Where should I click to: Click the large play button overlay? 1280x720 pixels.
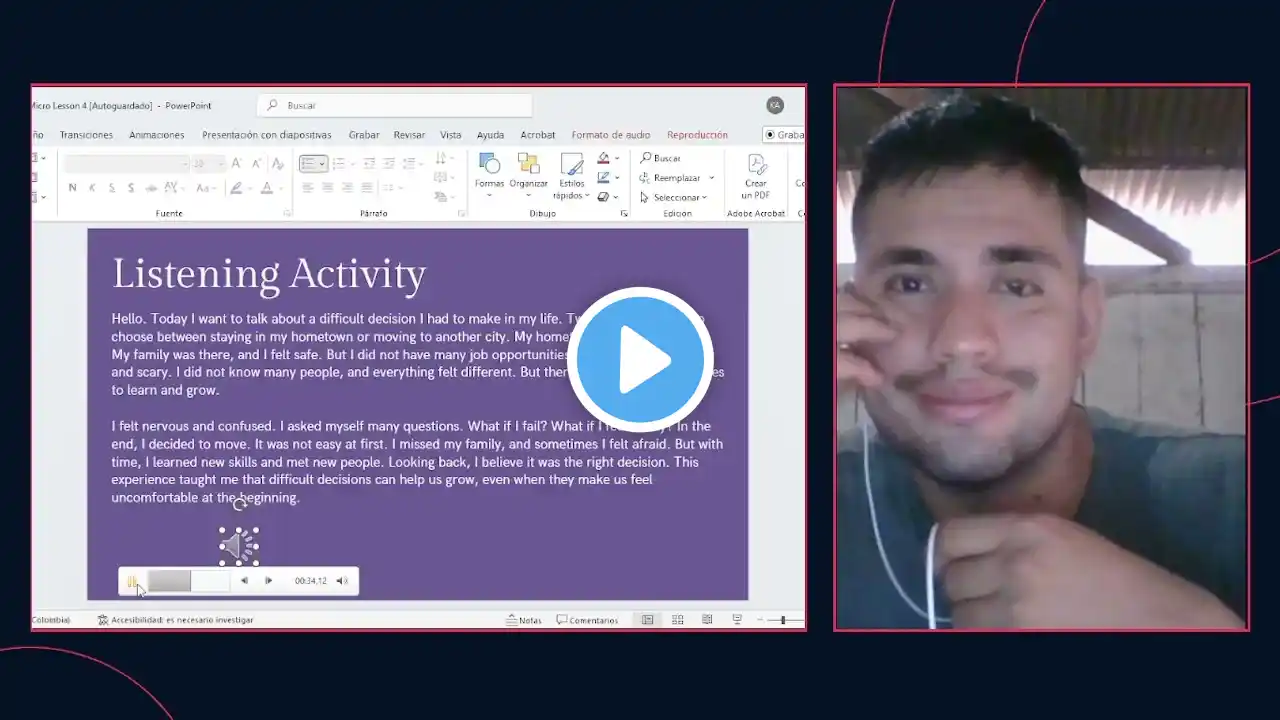pos(640,359)
